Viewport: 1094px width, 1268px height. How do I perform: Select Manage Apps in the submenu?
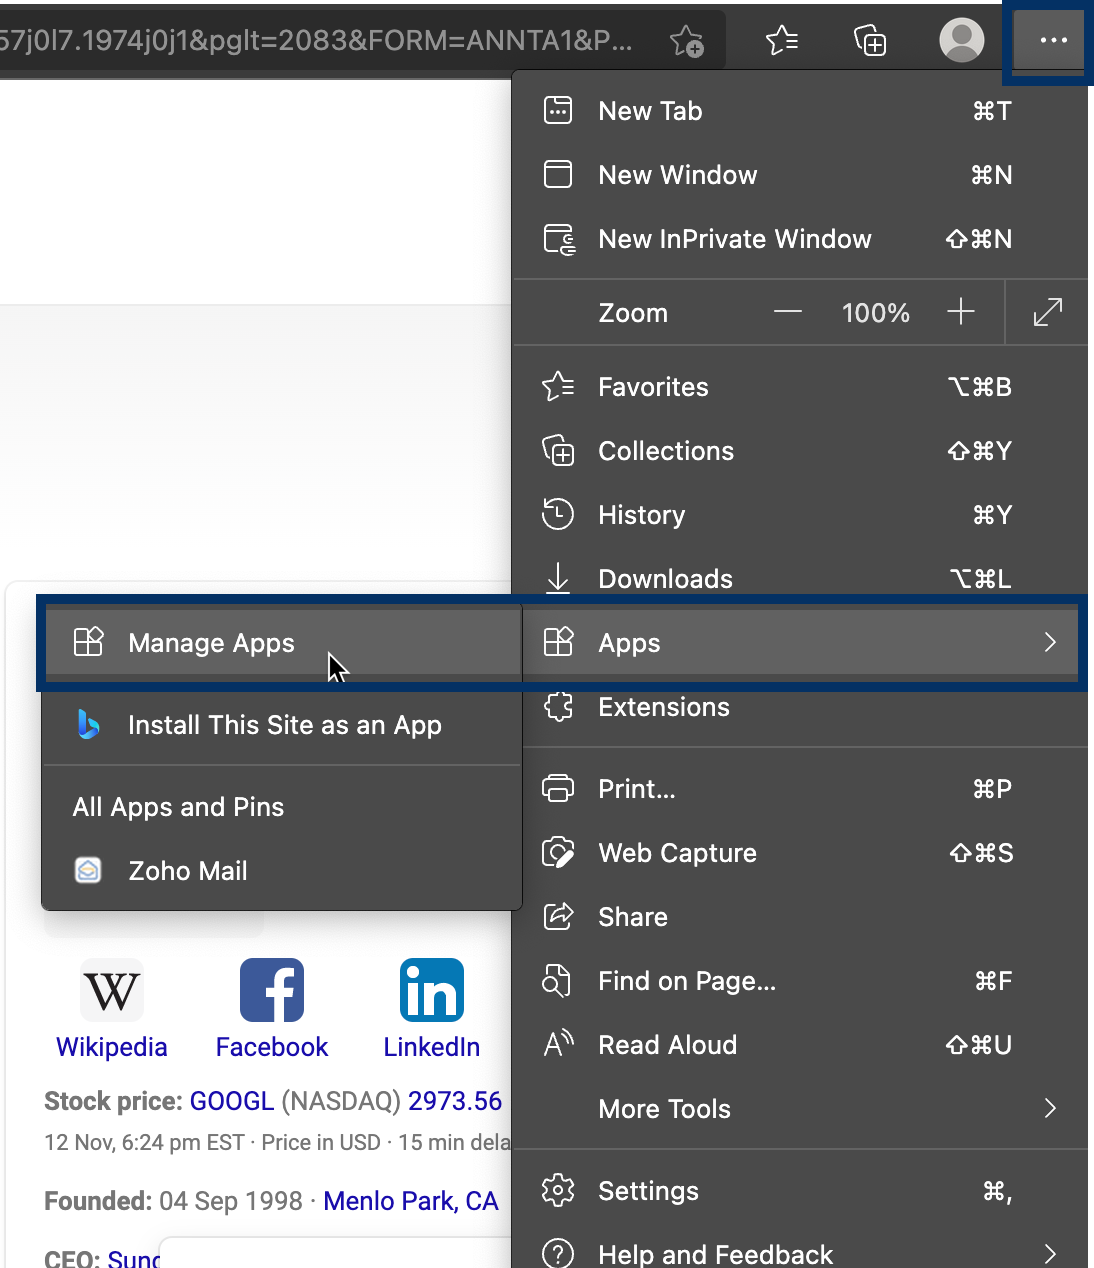(x=284, y=643)
